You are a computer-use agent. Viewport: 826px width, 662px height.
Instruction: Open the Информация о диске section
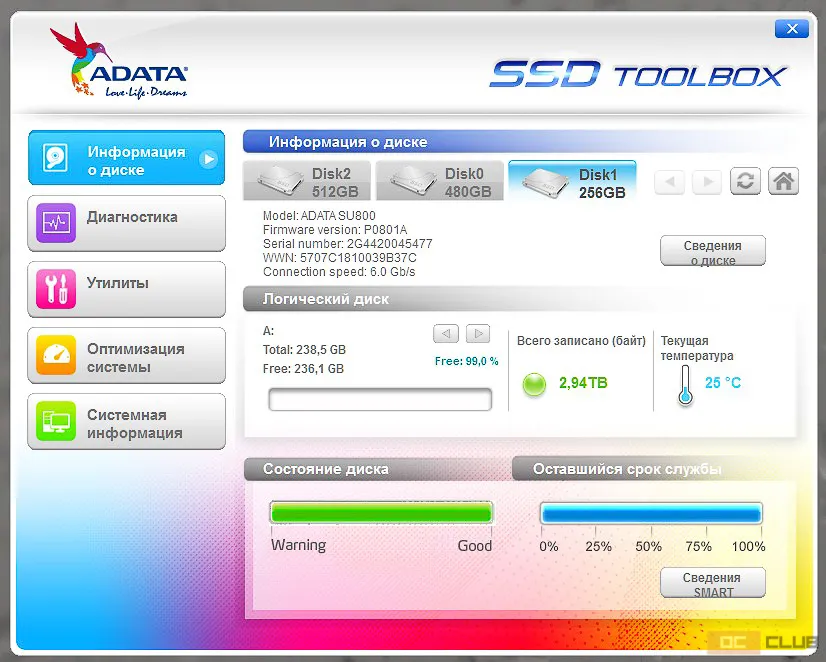click(x=126, y=157)
